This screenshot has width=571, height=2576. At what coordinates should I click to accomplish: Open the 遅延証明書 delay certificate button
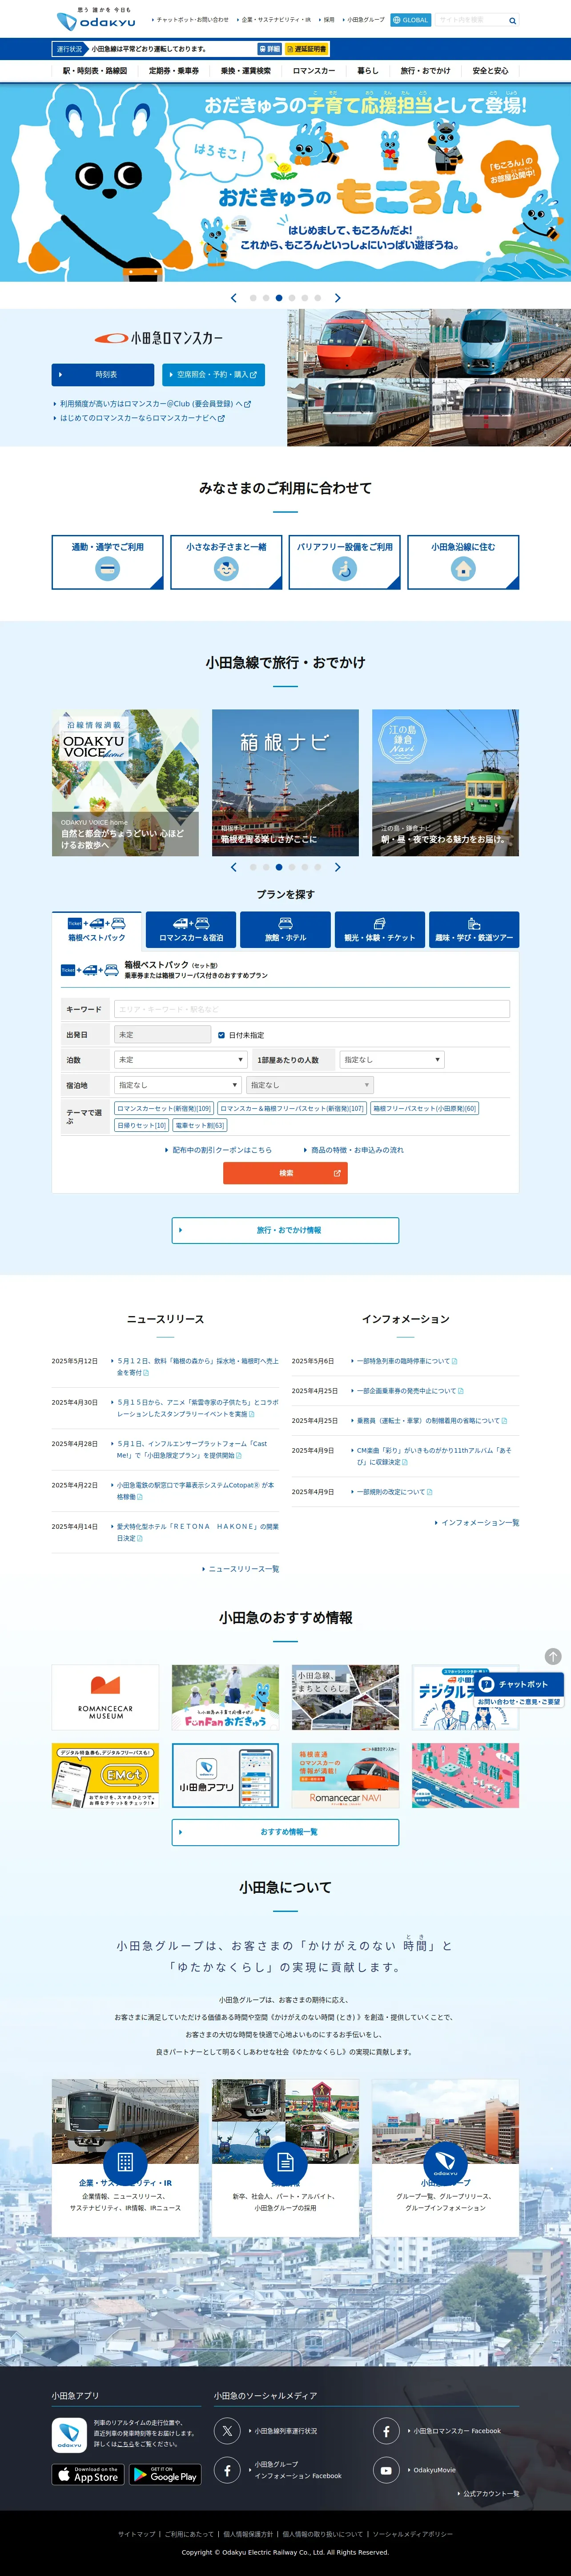tap(306, 49)
